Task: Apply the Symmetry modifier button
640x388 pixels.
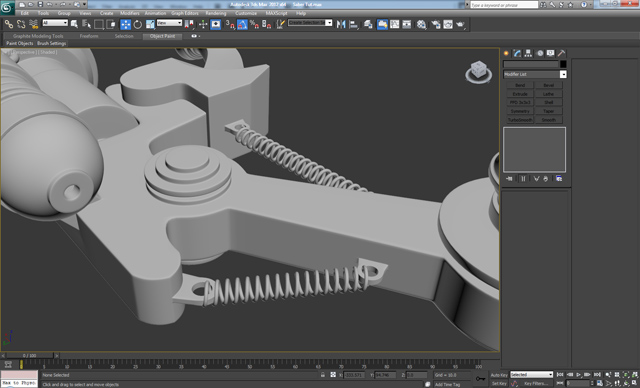Action: 520,111
